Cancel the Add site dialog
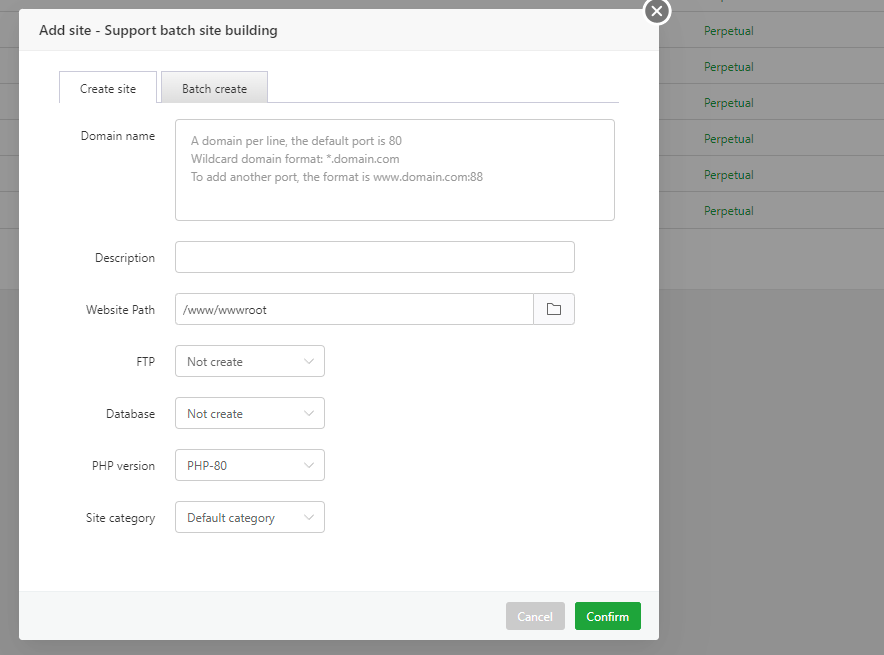This screenshot has width=884, height=655. [x=535, y=616]
